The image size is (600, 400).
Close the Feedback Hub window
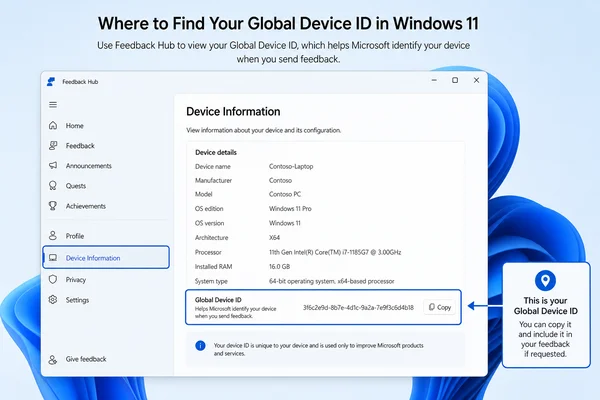[x=476, y=80]
